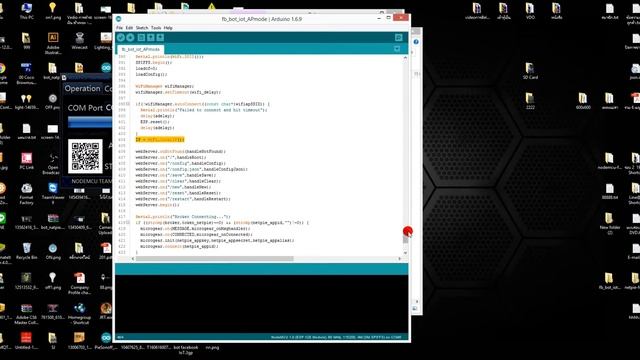The image size is (640, 360).
Task: Click the board info text in Arduino status bar
Action: 336,337
